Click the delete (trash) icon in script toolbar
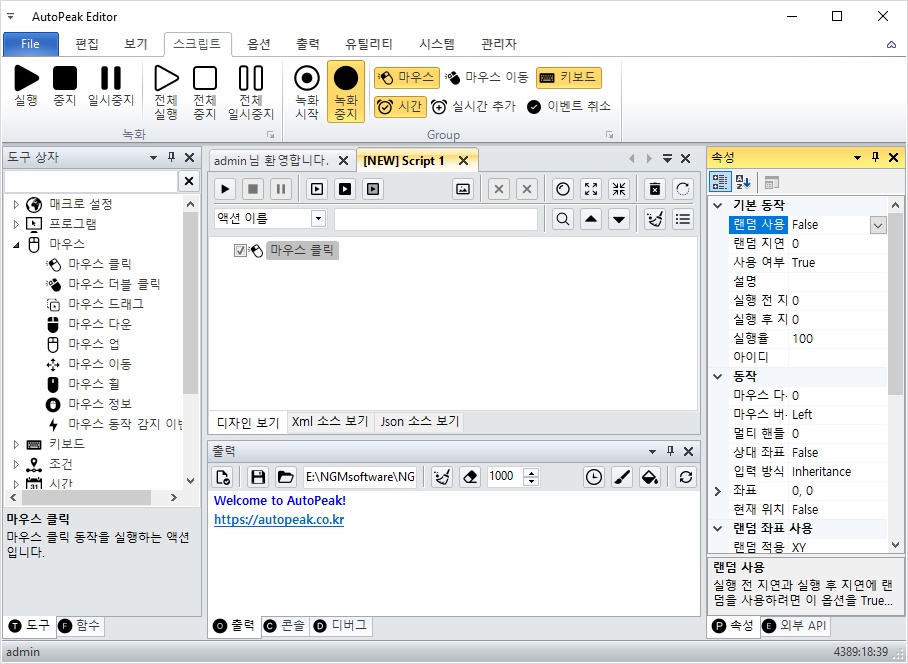The width and height of the screenshot is (908, 664). (x=655, y=189)
